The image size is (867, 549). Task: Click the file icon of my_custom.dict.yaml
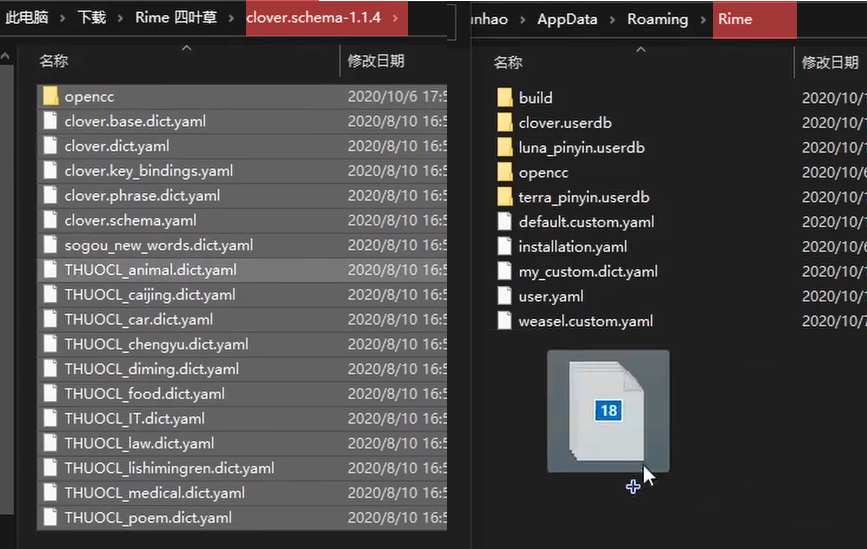point(504,271)
